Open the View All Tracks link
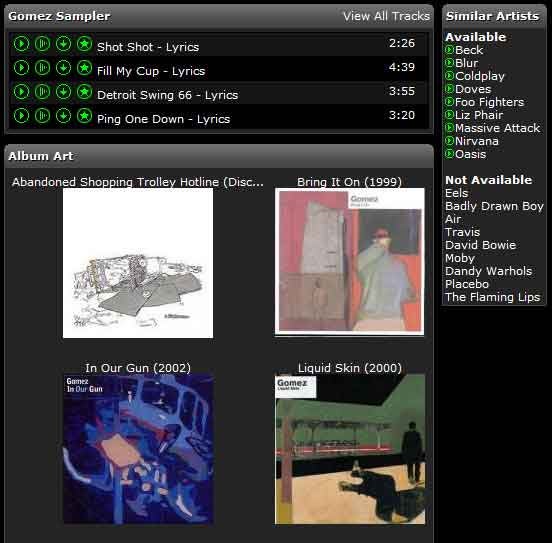Screen dimensions: 552x543 tap(386, 16)
